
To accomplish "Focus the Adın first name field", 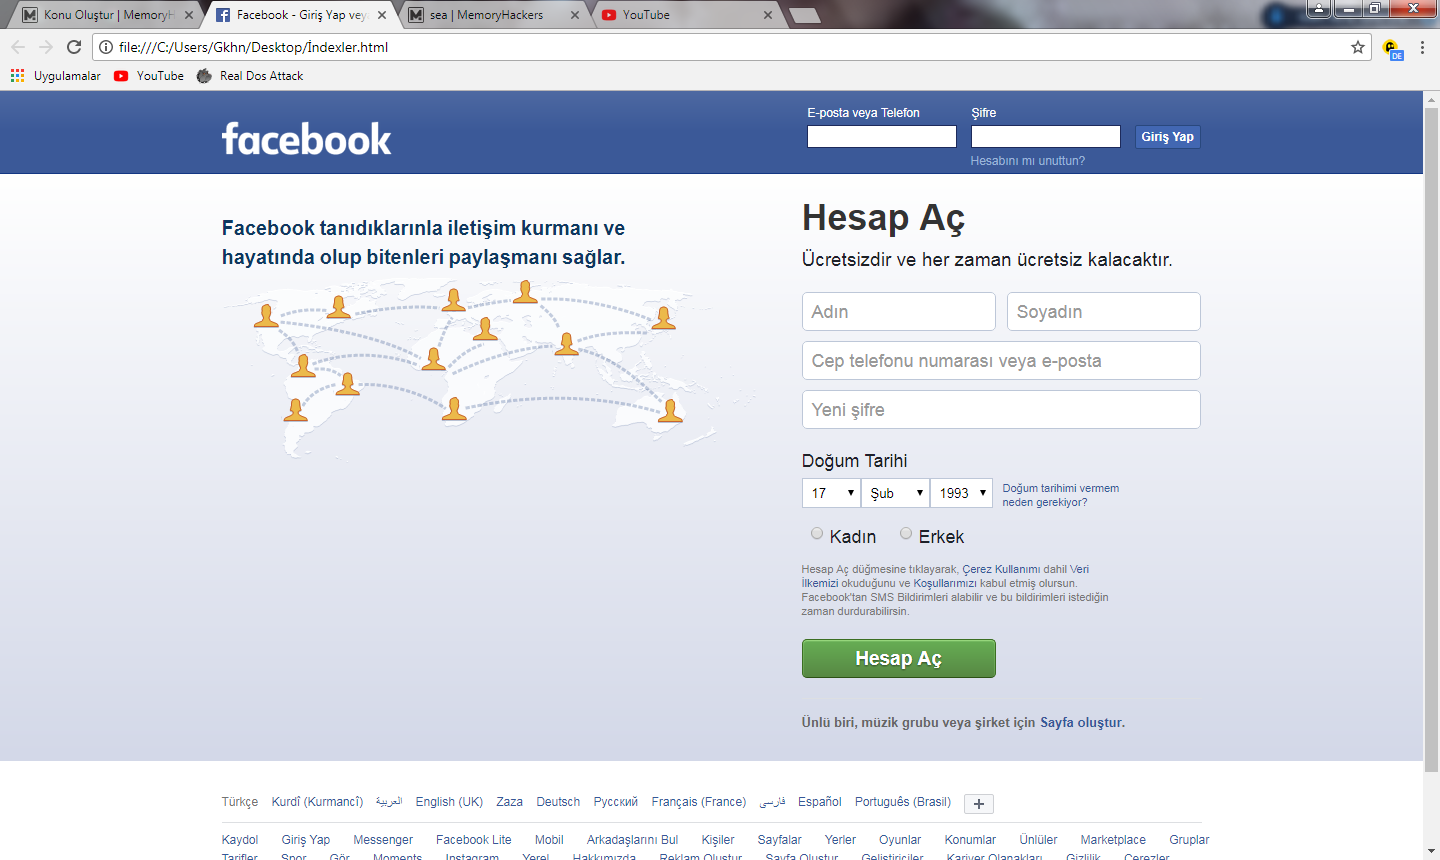I will click(x=899, y=311).
